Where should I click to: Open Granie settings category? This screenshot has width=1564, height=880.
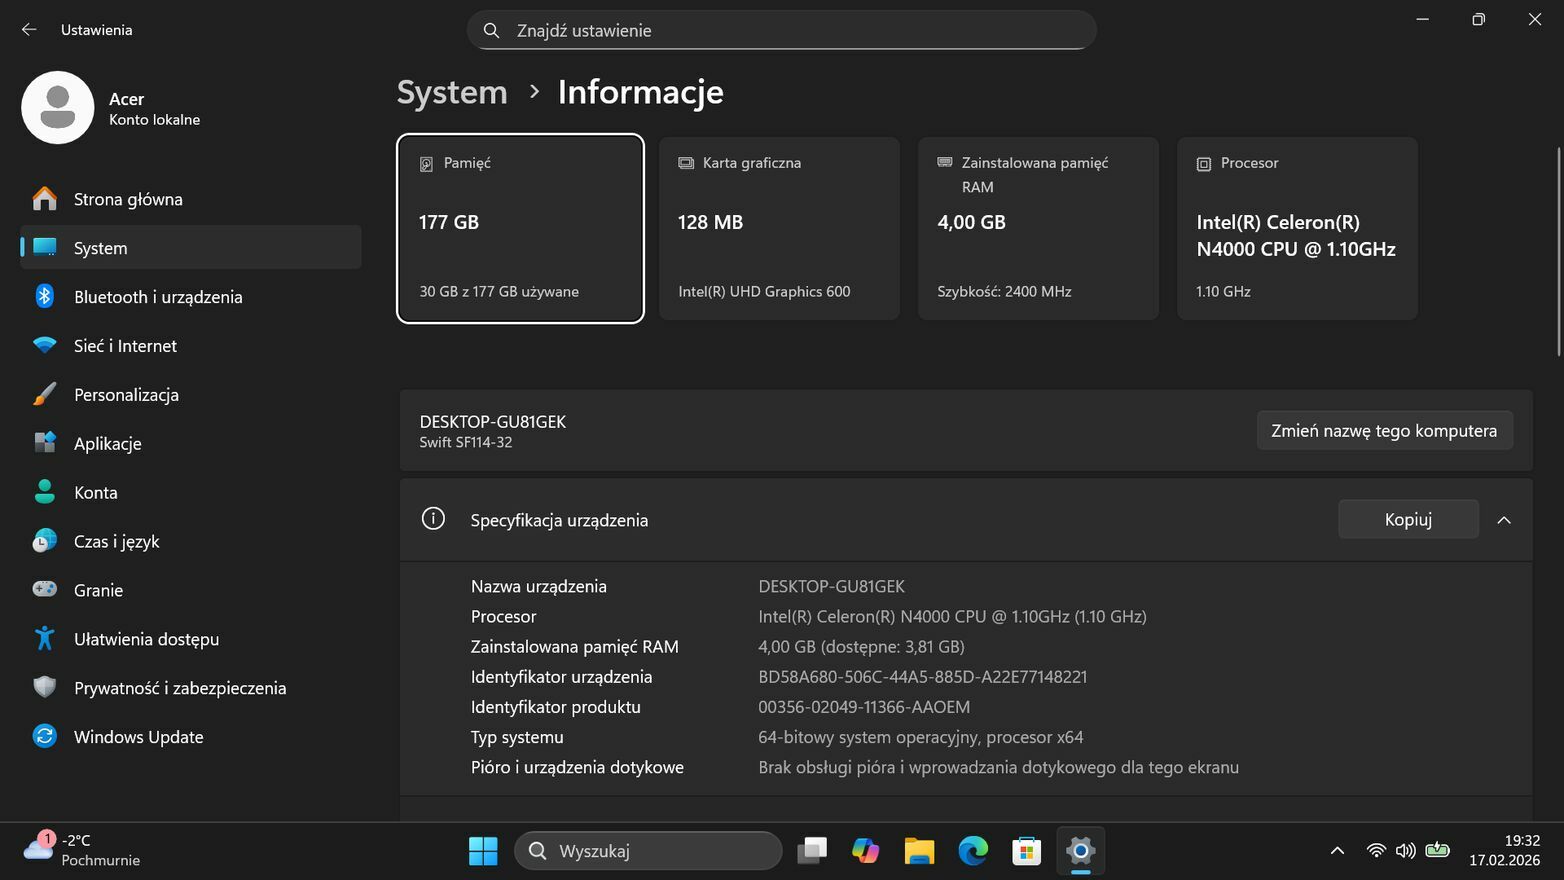[98, 590]
